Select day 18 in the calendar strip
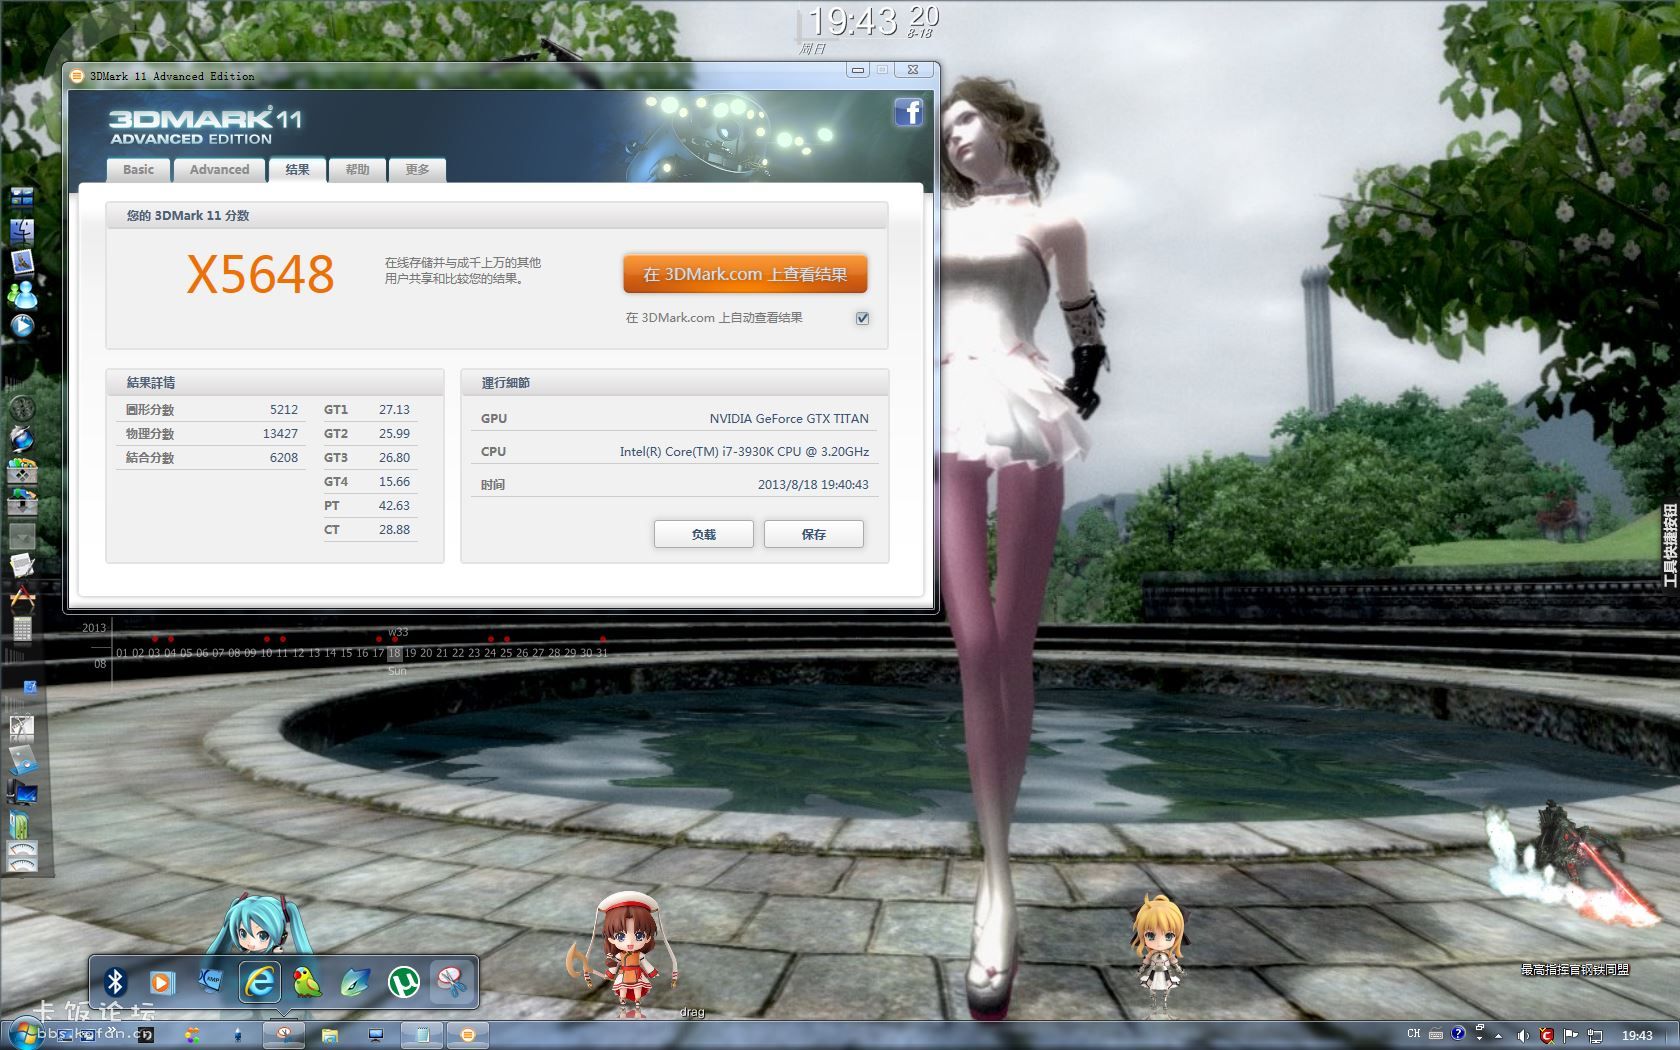This screenshot has width=1680, height=1050. (x=394, y=653)
